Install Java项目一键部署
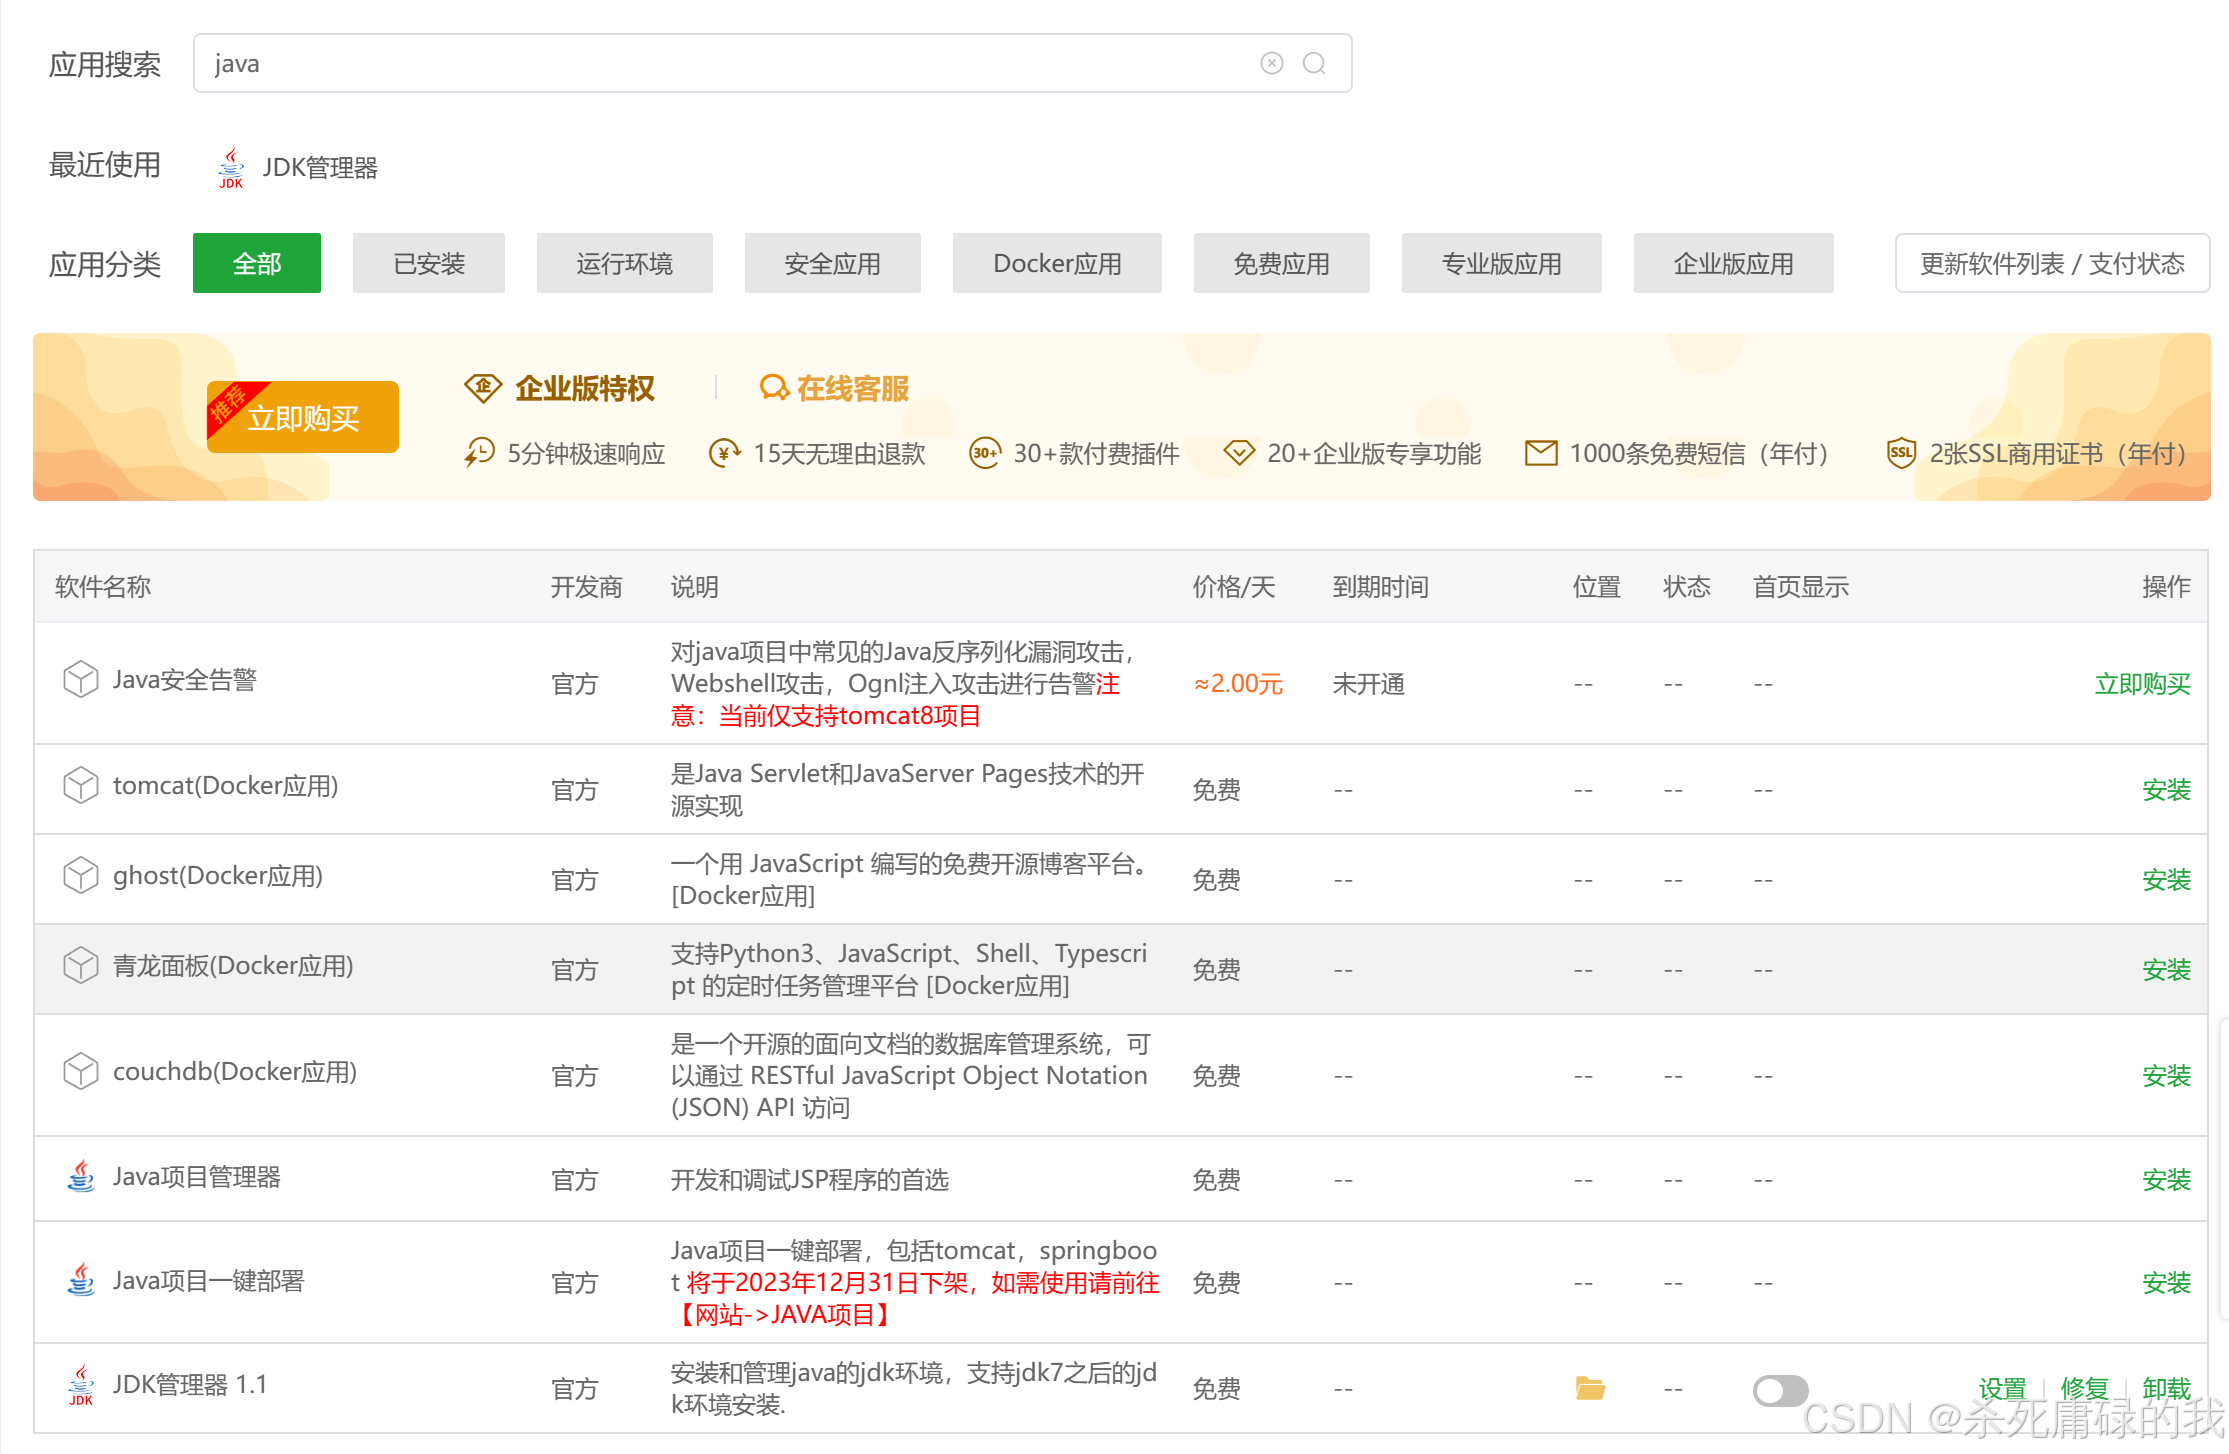The image size is (2229, 1454). coord(2167,1283)
